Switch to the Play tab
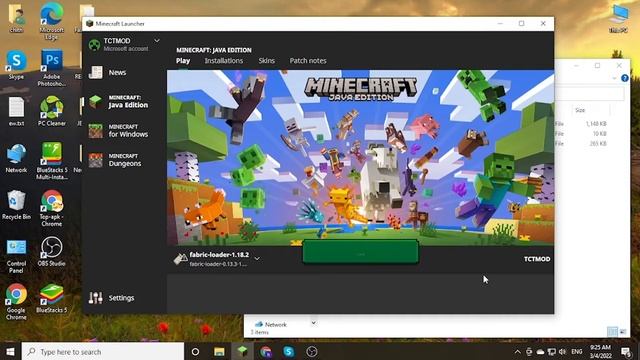This screenshot has height=360, width=640. (183, 61)
